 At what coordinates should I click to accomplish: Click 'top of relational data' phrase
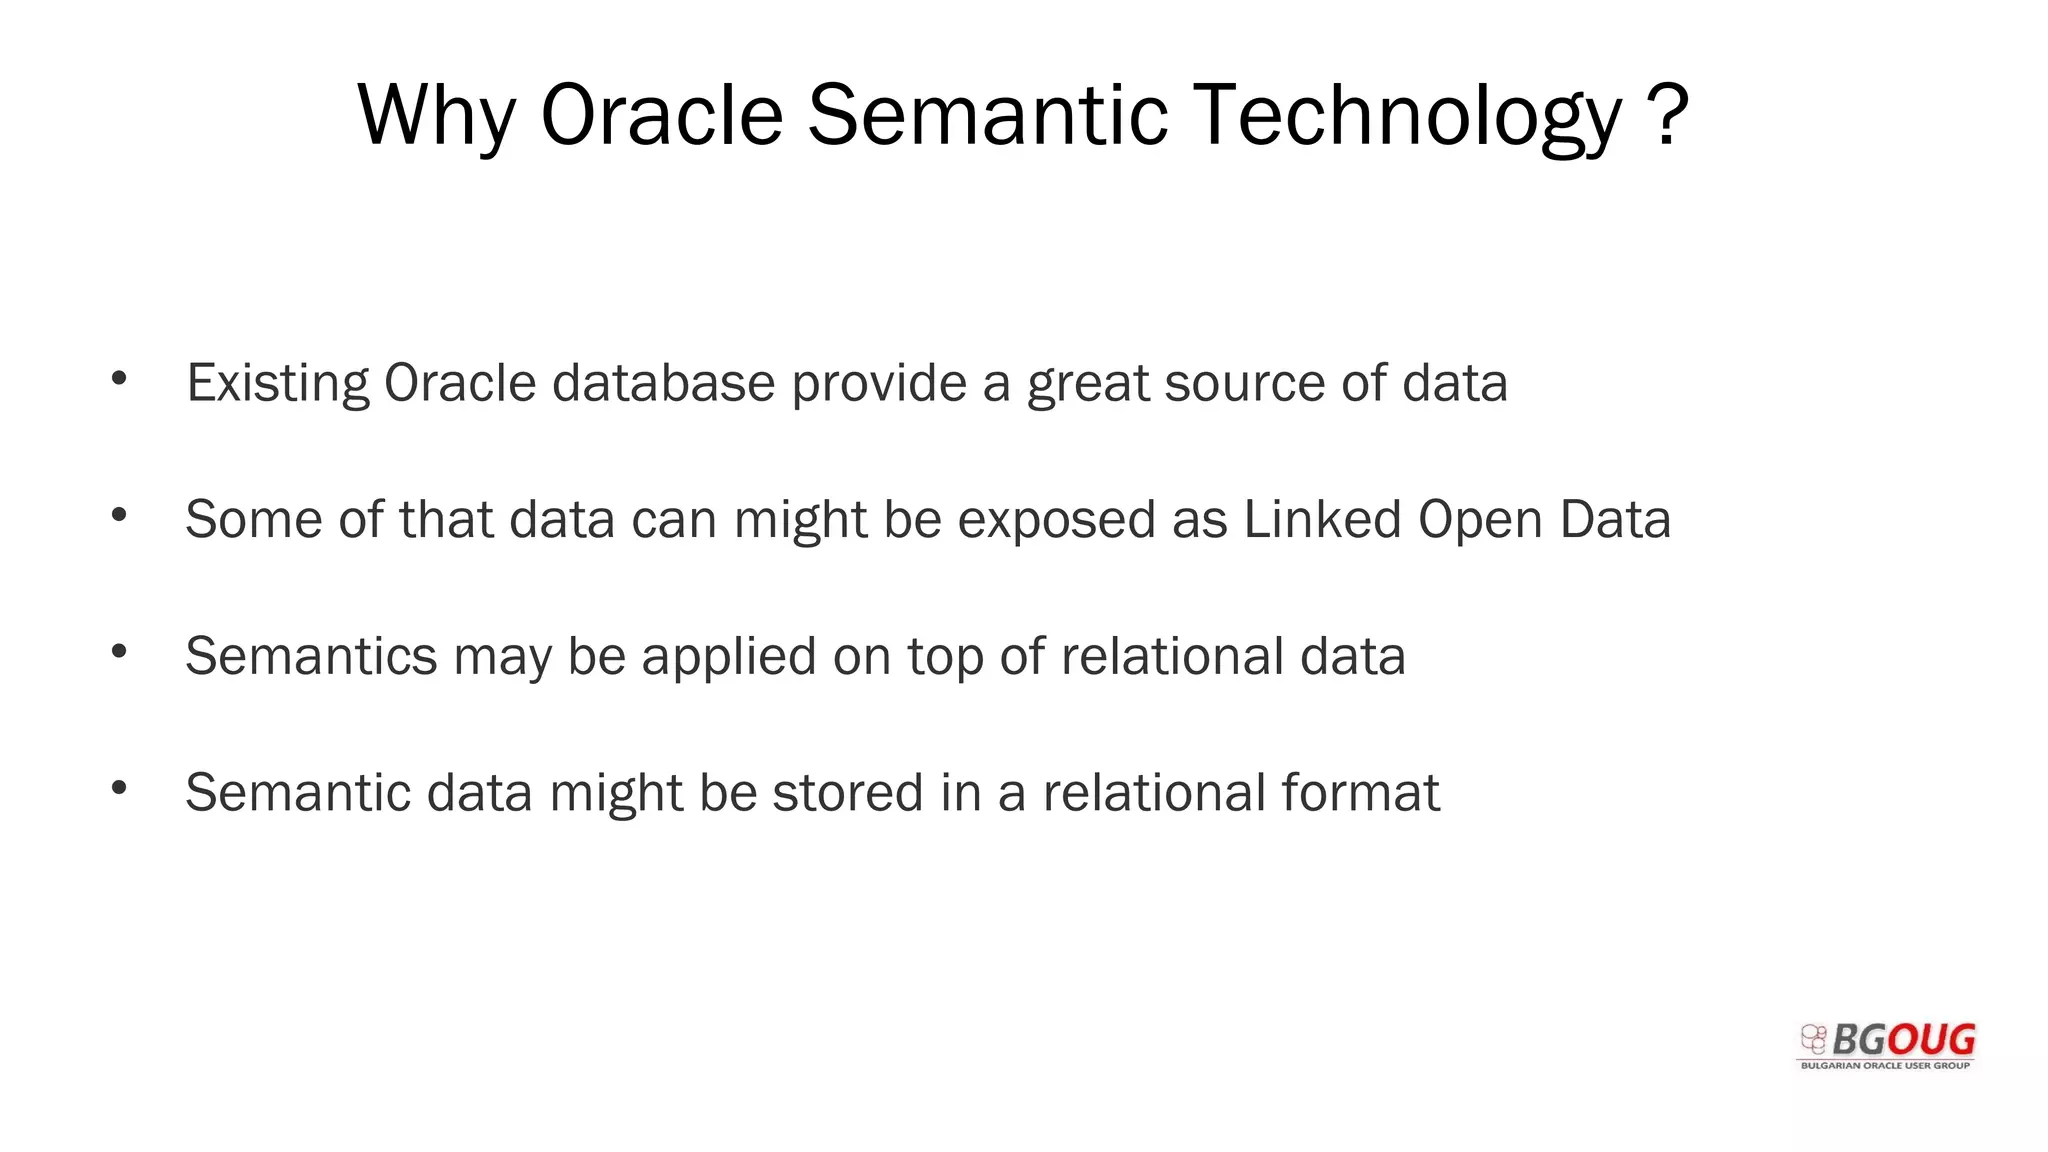point(1156,657)
